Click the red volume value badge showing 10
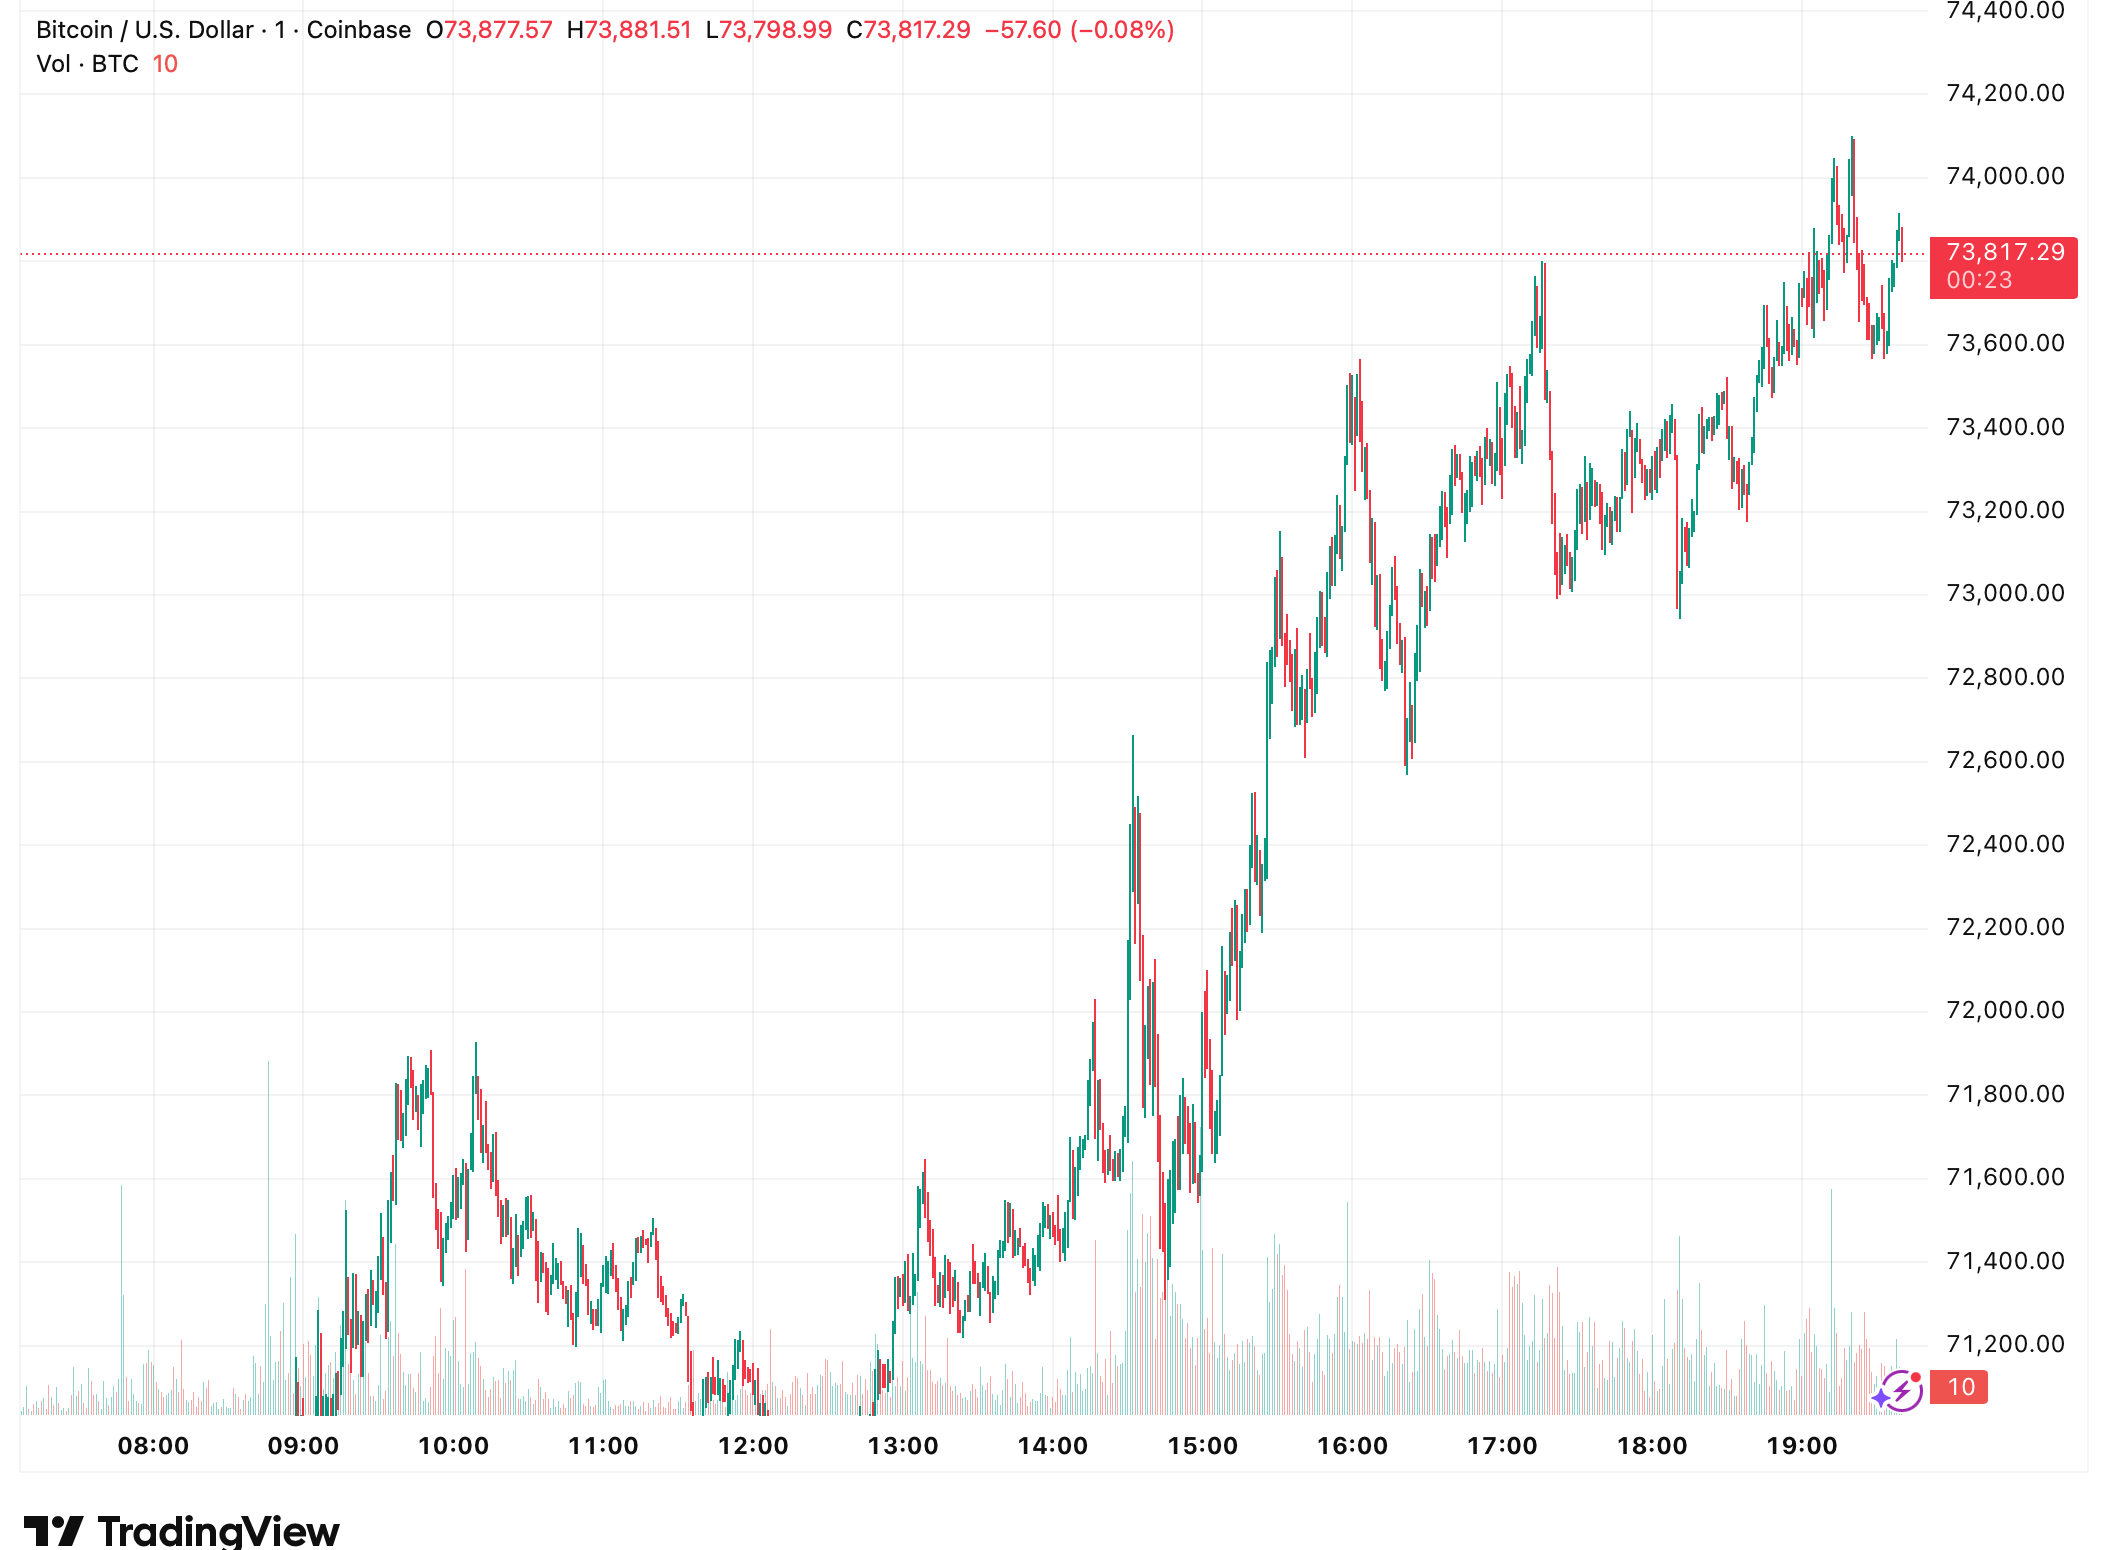This screenshot has width=2108, height=1550. click(1960, 1386)
